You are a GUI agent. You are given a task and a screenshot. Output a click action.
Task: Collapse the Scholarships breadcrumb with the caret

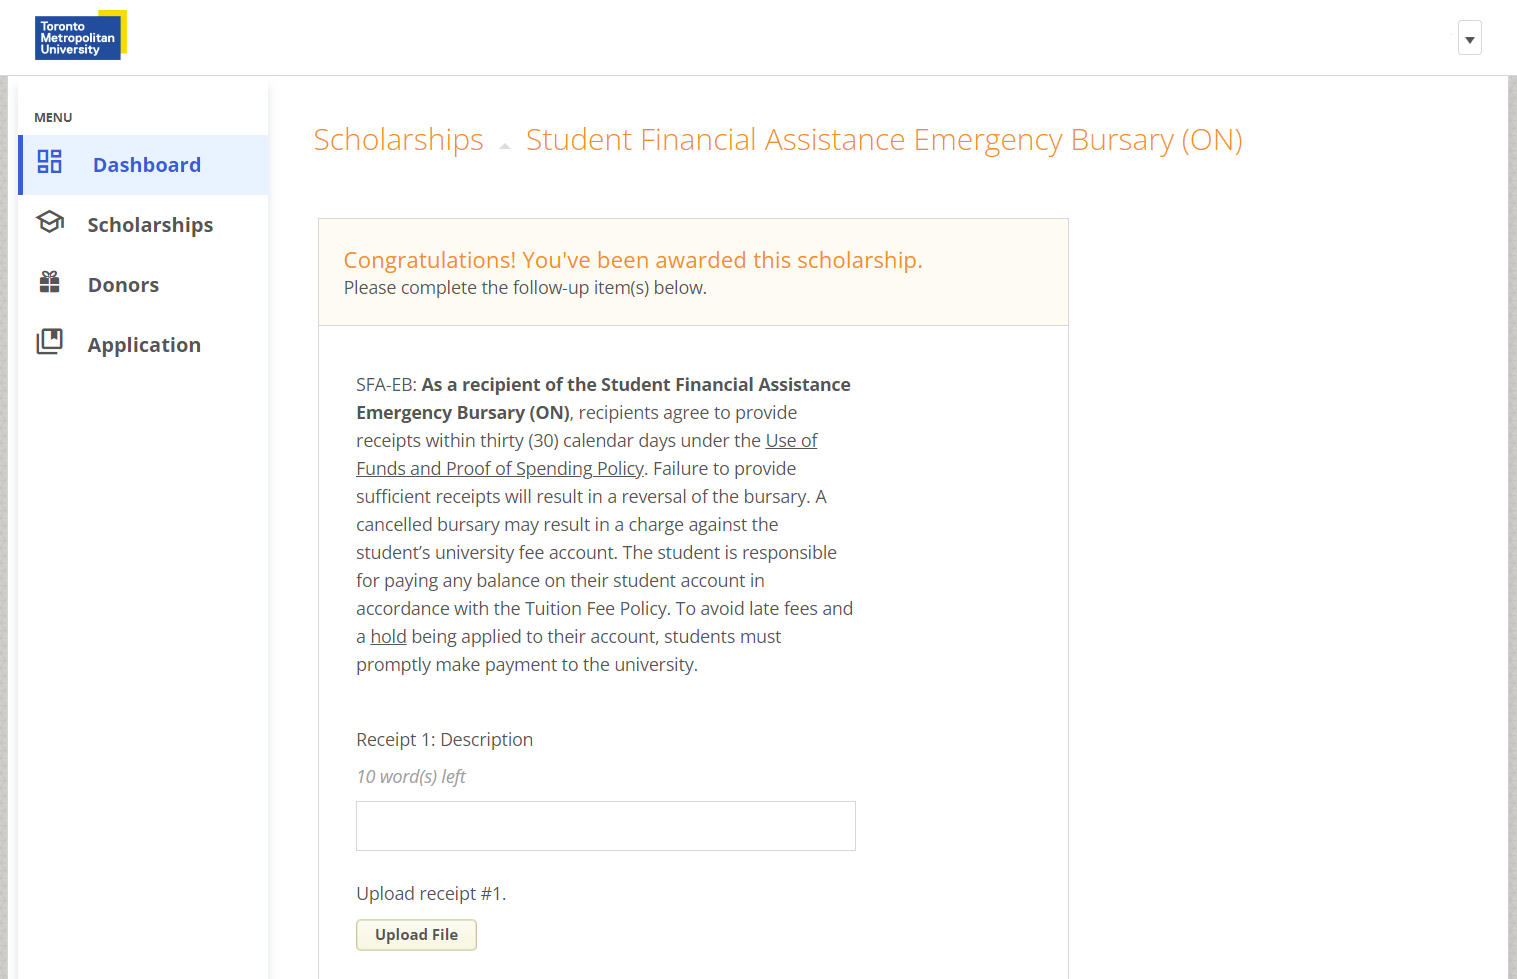pyautogui.click(x=505, y=144)
